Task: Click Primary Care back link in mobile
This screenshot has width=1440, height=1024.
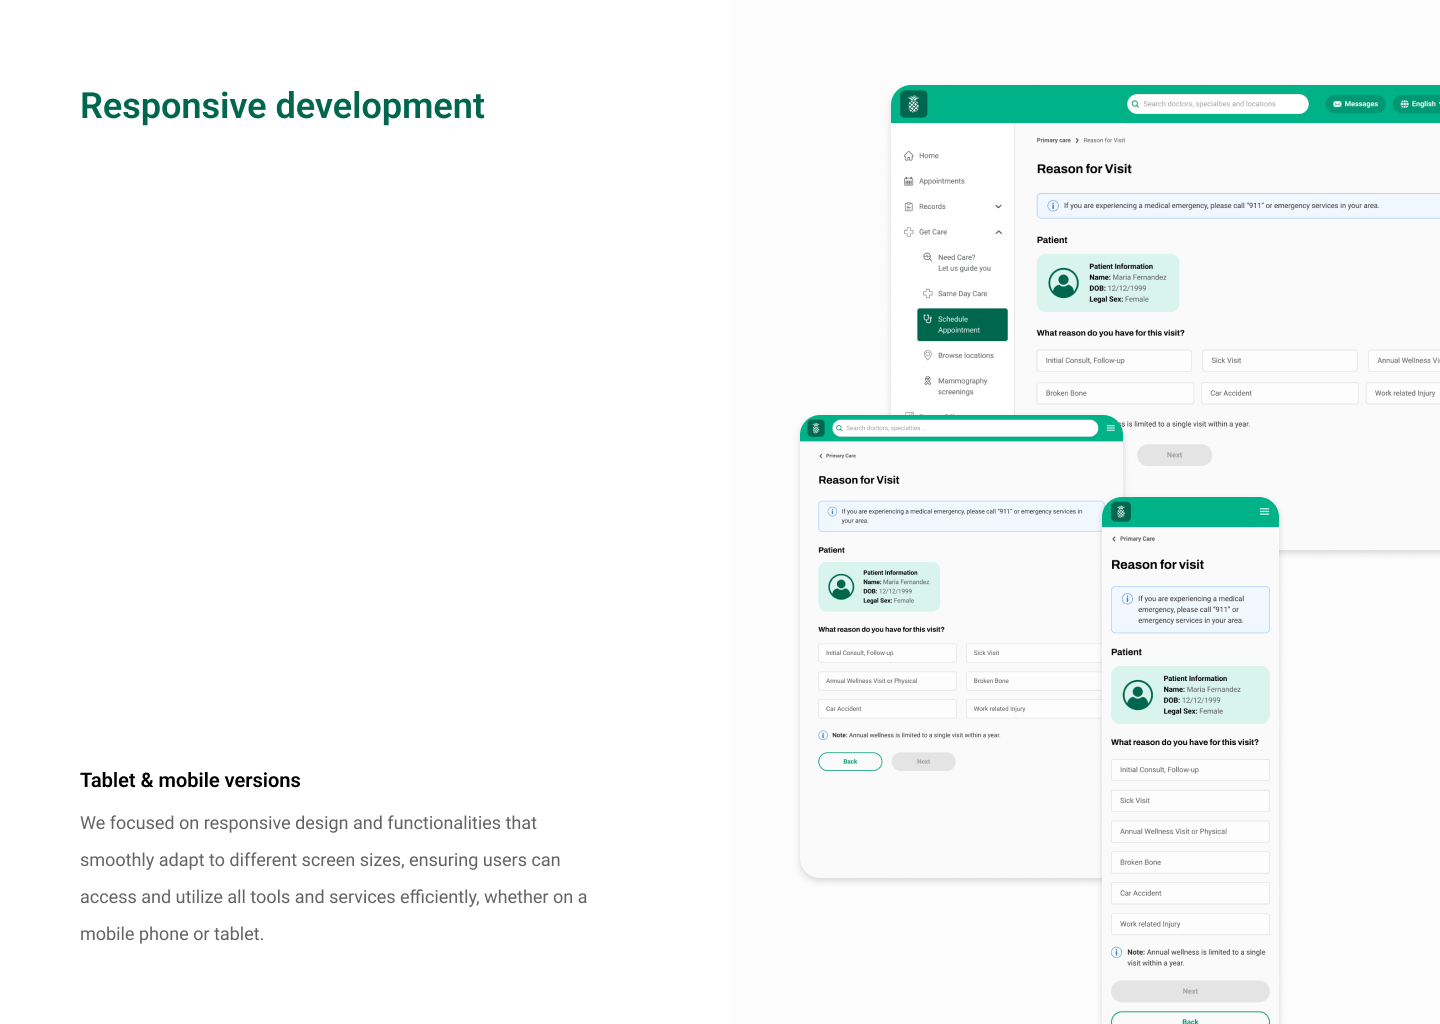Action: coord(1134,539)
